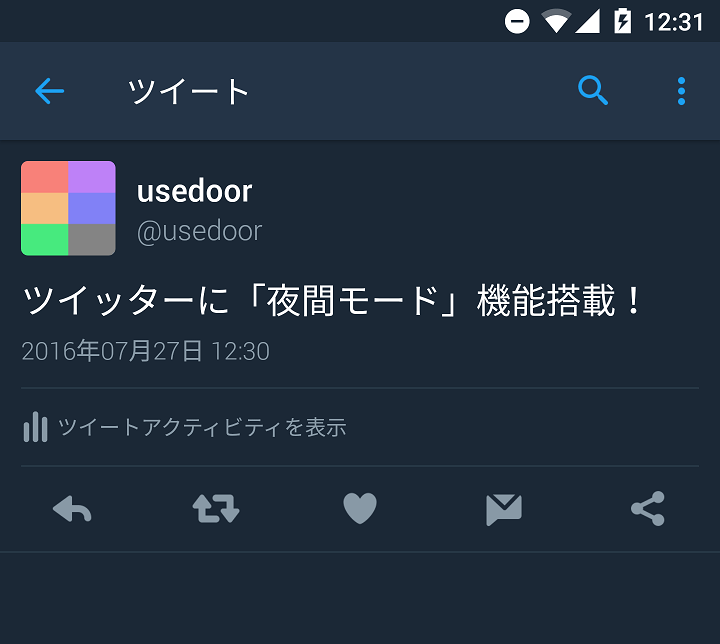Open search with magnifier icon
The image size is (720, 644).
pyautogui.click(x=593, y=90)
